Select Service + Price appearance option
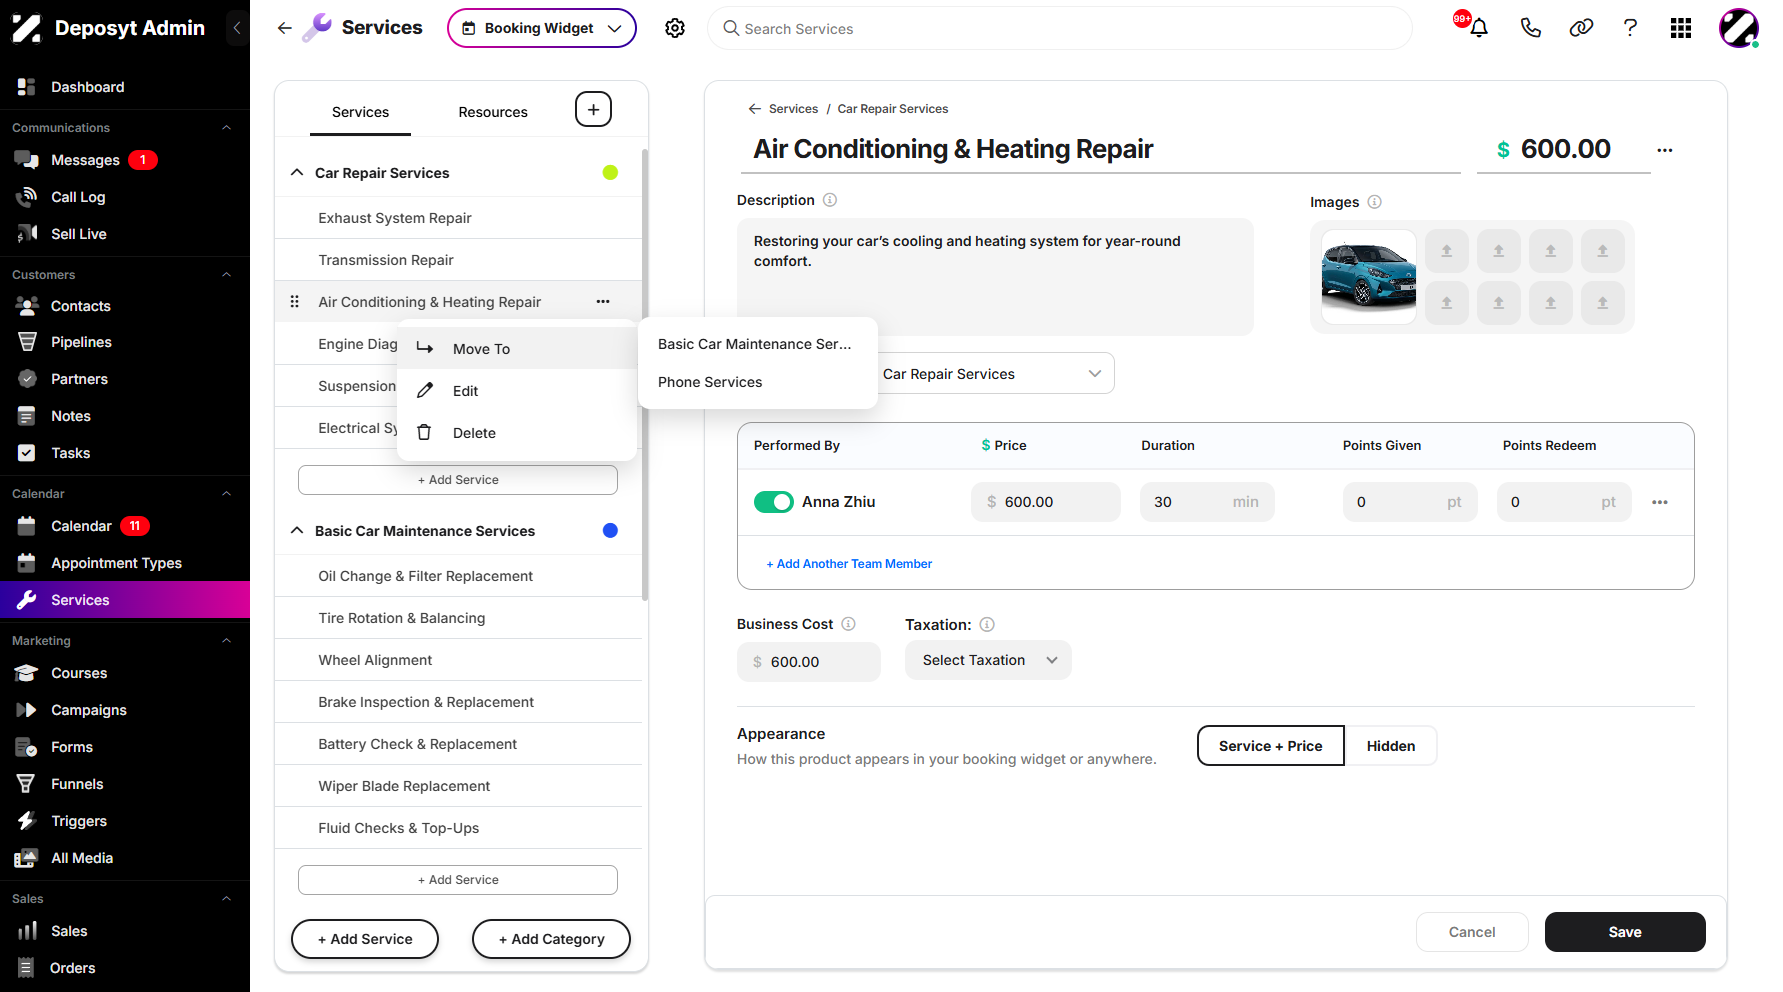The image size is (1783, 992). (x=1271, y=746)
